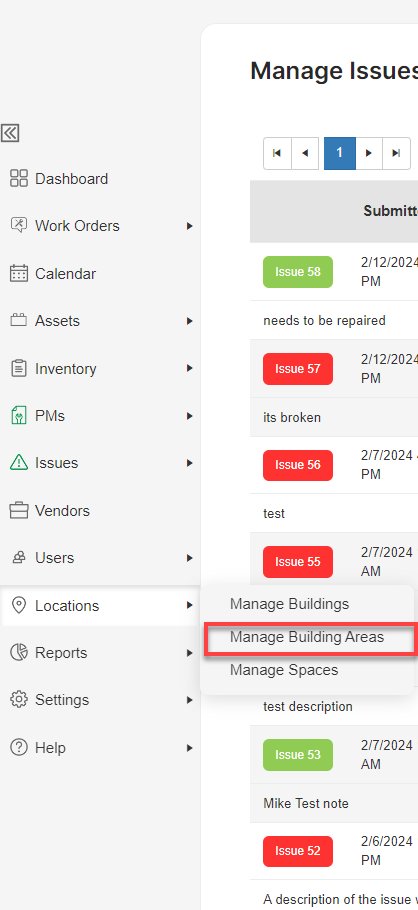Image resolution: width=418 pixels, height=910 pixels.
Task: Collapse the sidebar with the double-chevron icon
Action: (10, 133)
